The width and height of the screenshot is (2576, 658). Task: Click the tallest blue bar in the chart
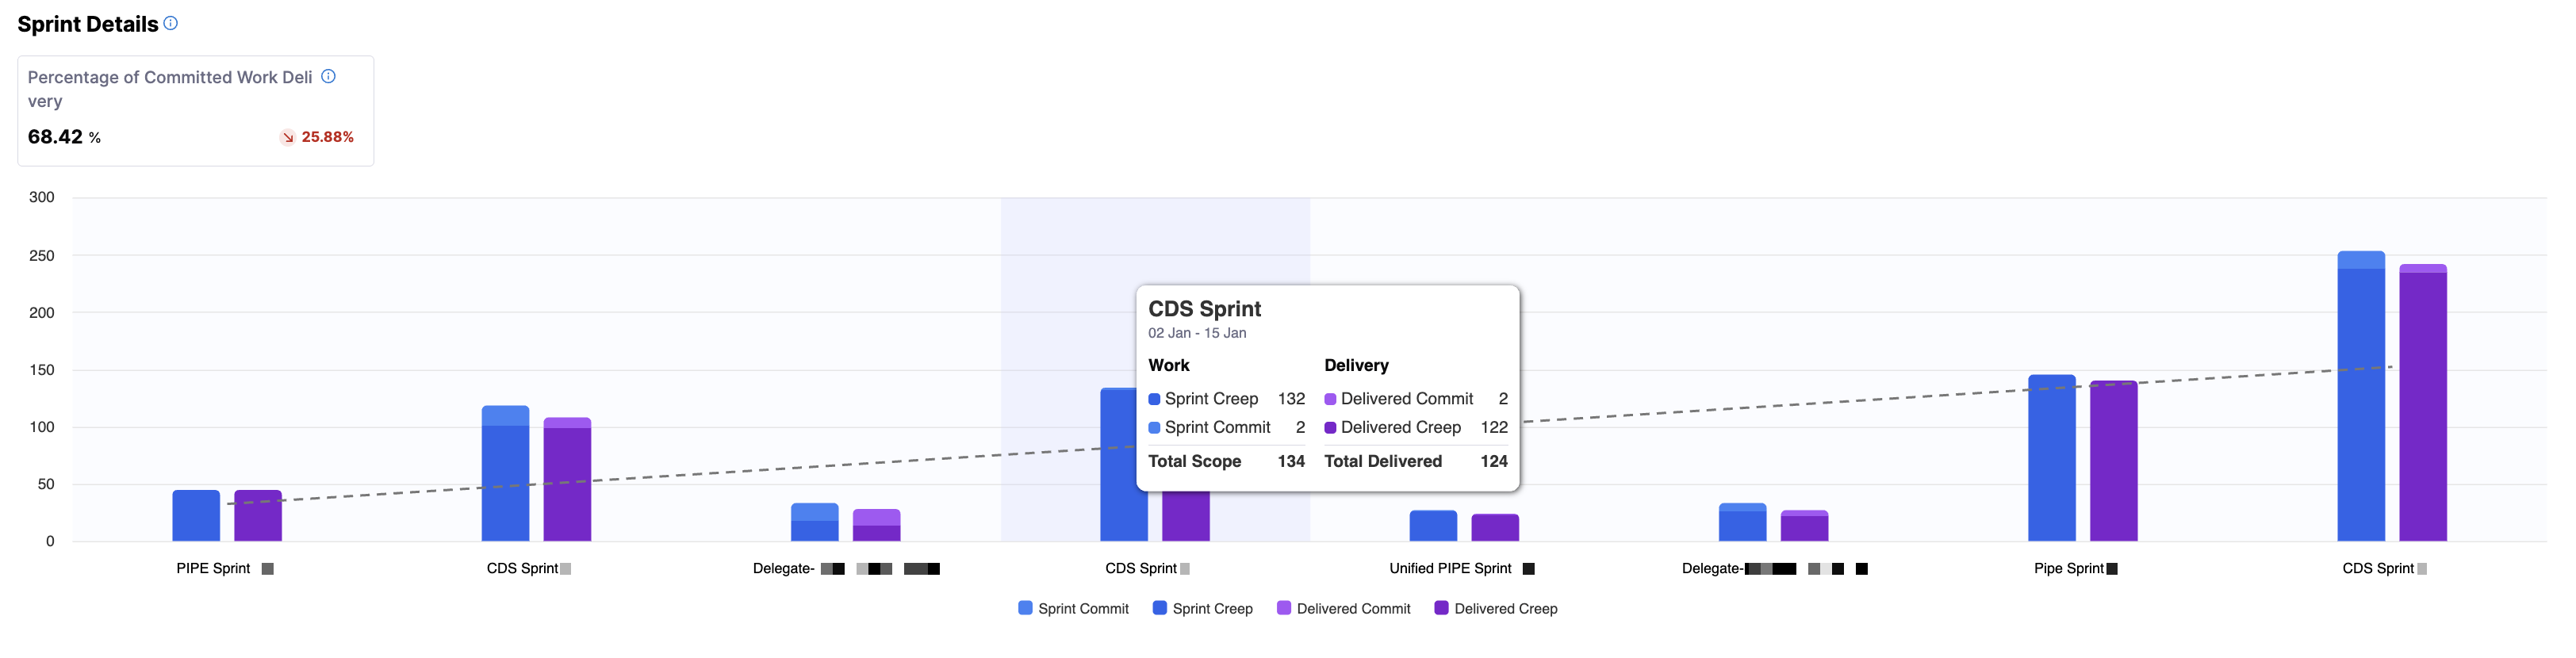click(x=2360, y=400)
